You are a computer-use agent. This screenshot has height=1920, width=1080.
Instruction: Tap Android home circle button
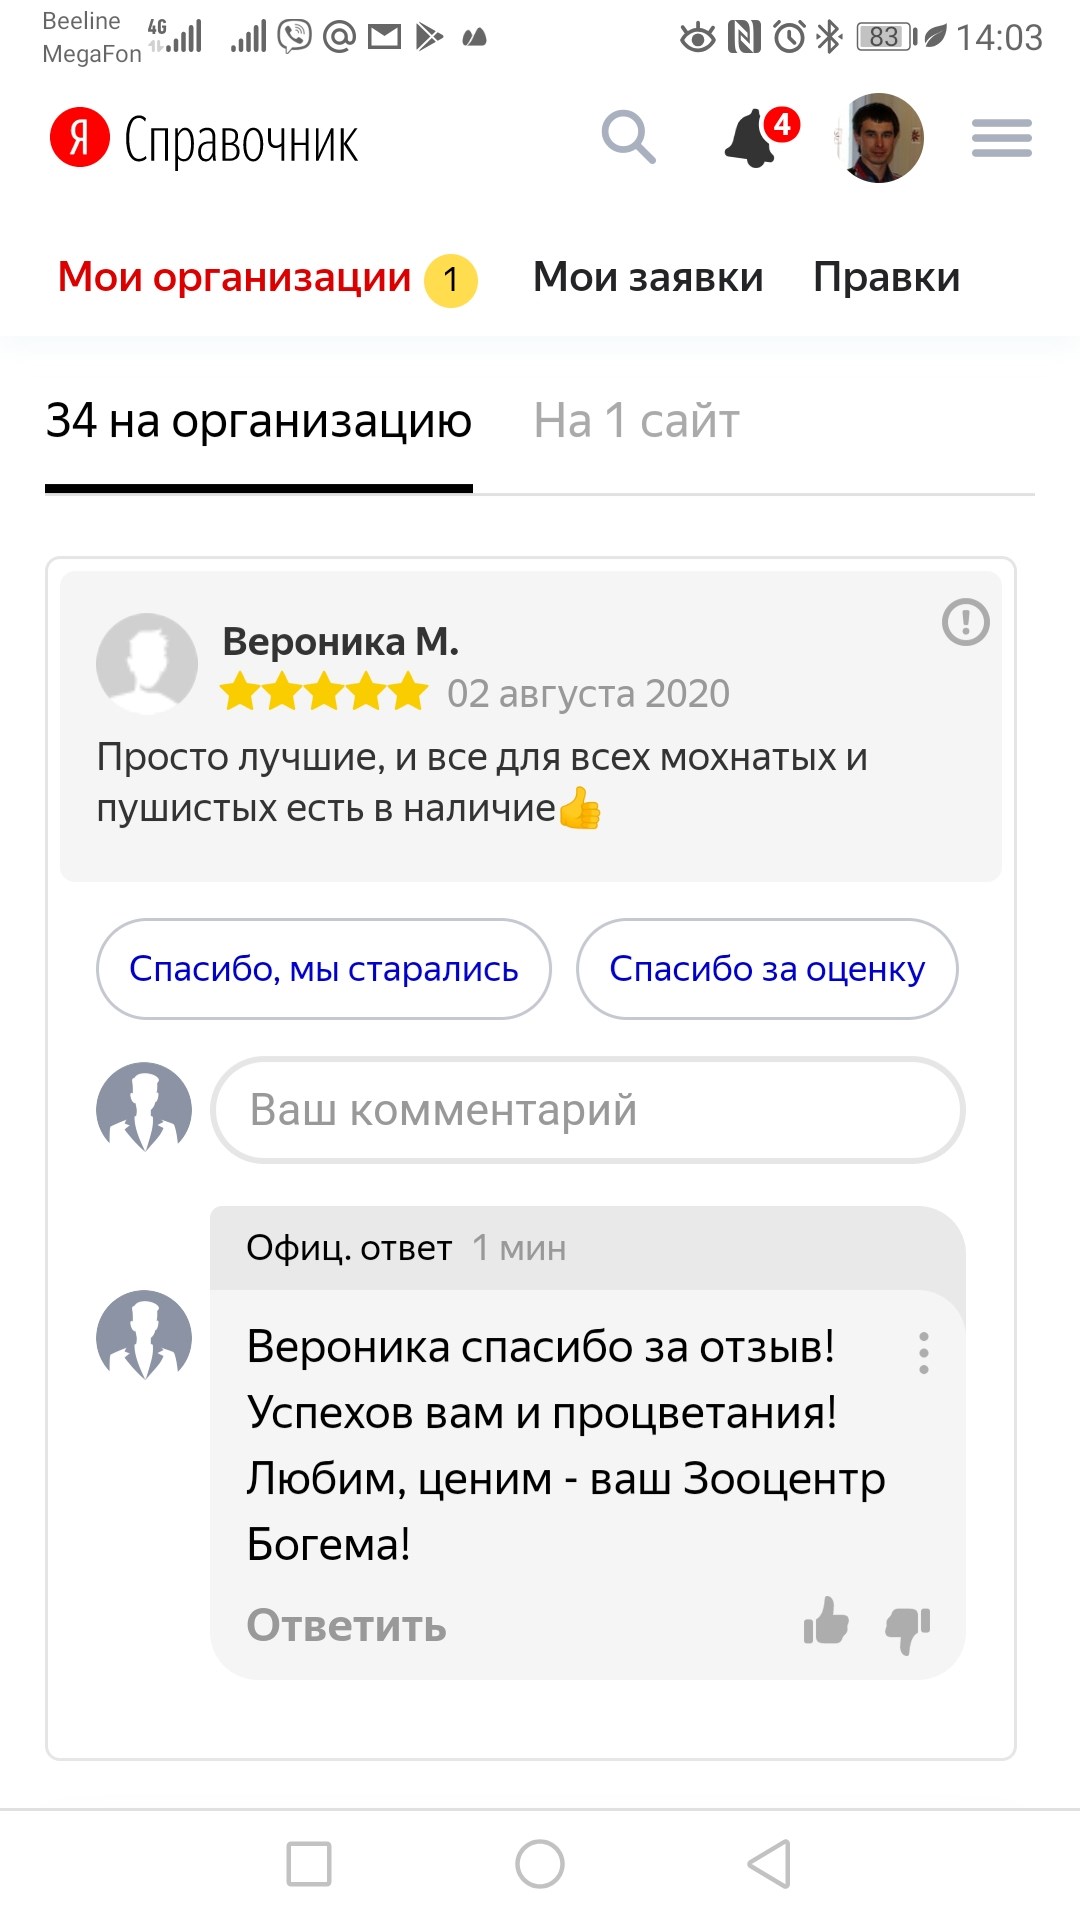coord(540,1864)
